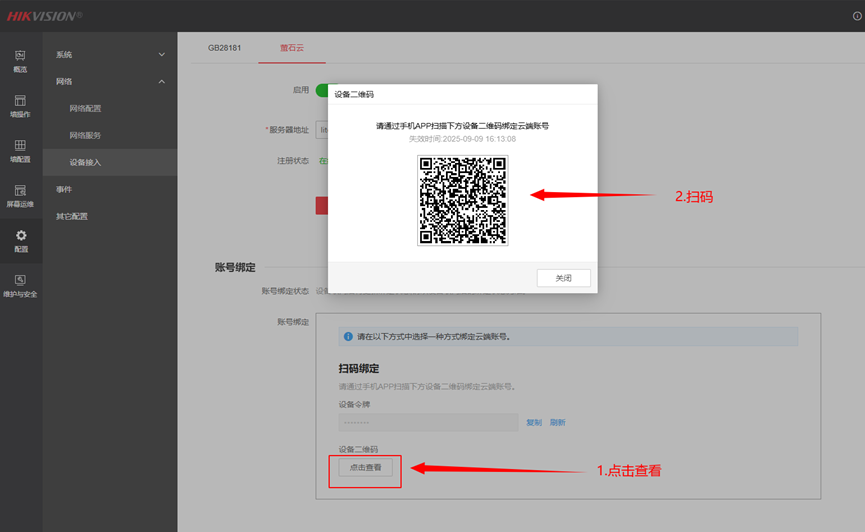Click the 账号绑定 section heading
This screenshot has width=865, height=532.
click(235, 268)
